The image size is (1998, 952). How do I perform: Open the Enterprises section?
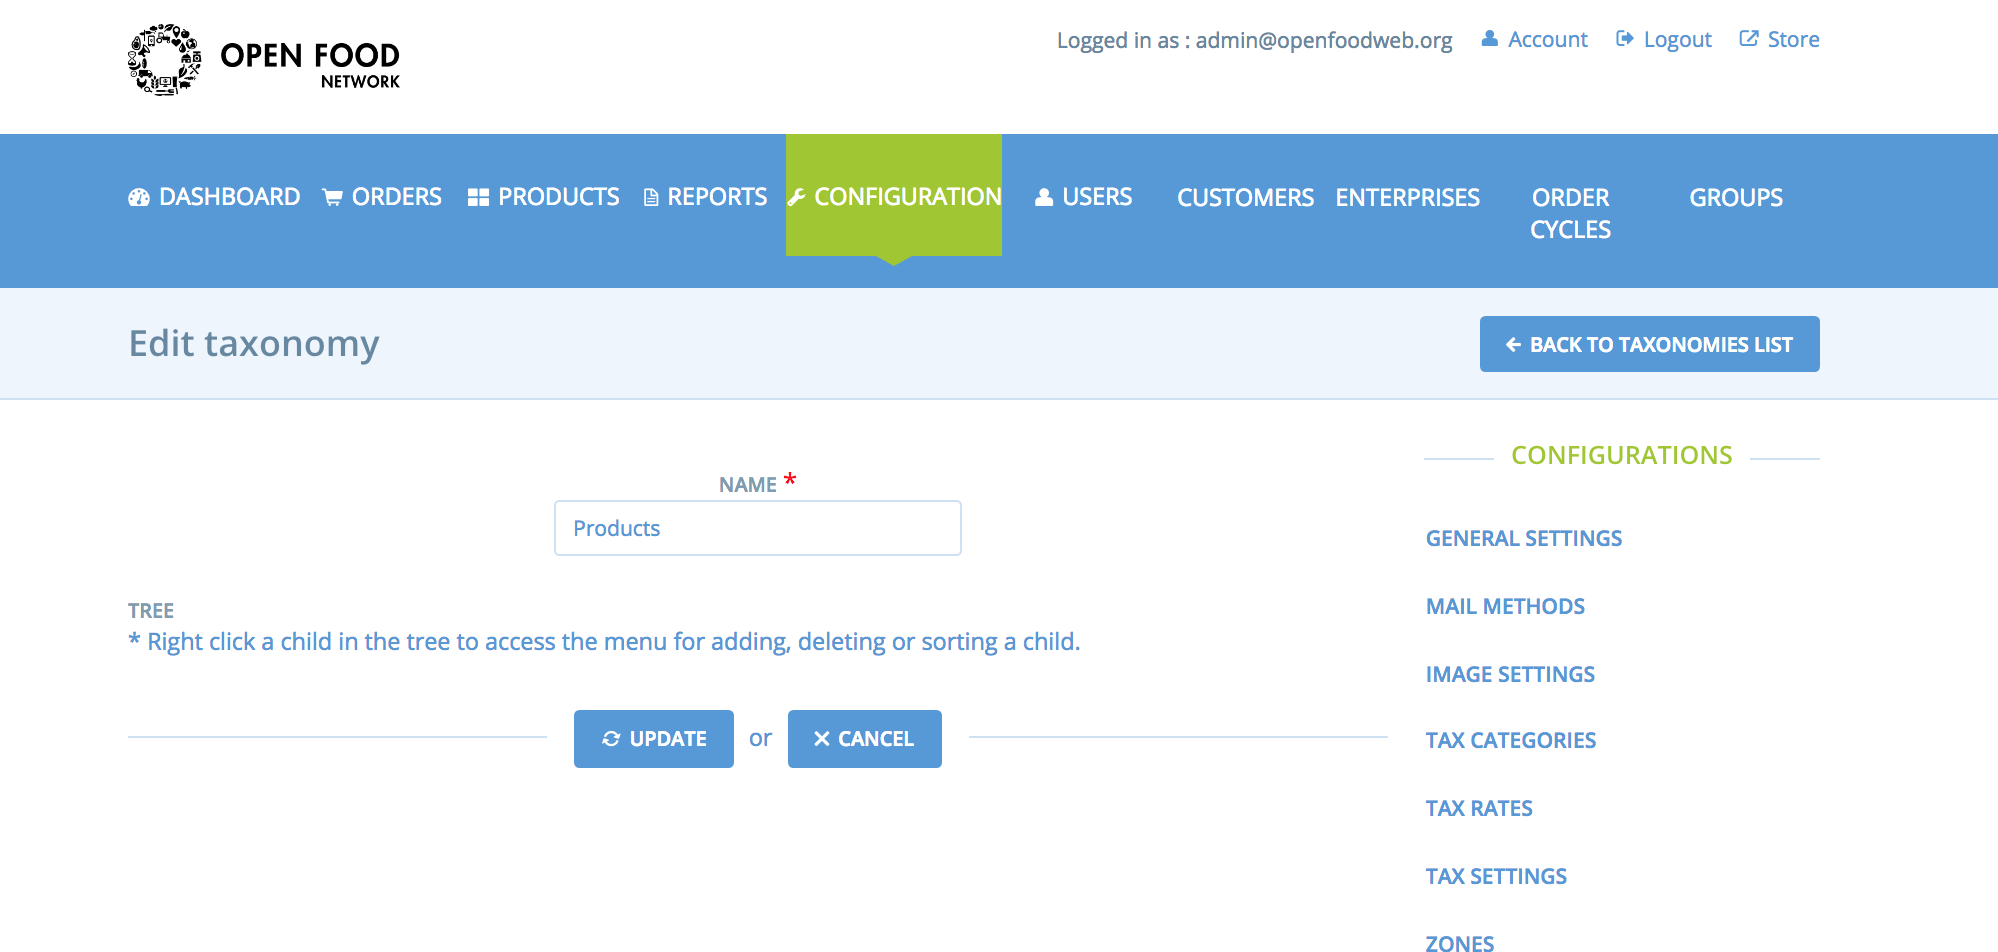pos(1407,197)
